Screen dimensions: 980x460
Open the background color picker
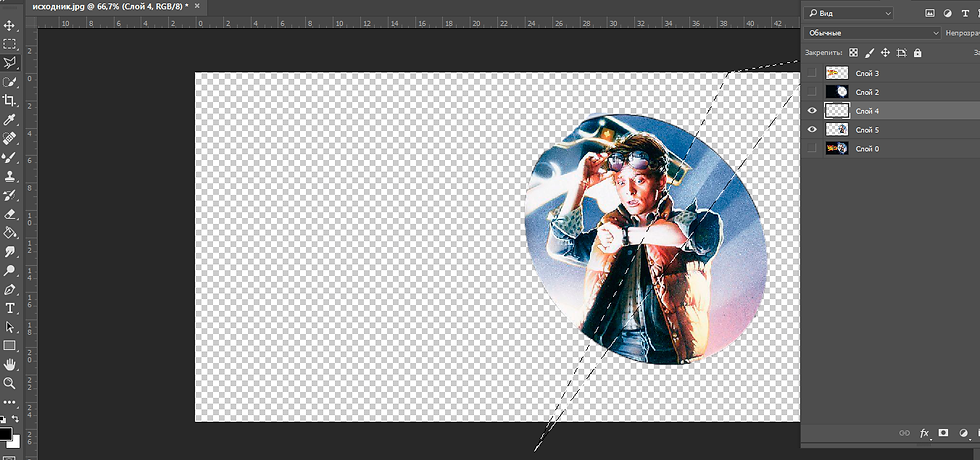[x=16, y=442]
